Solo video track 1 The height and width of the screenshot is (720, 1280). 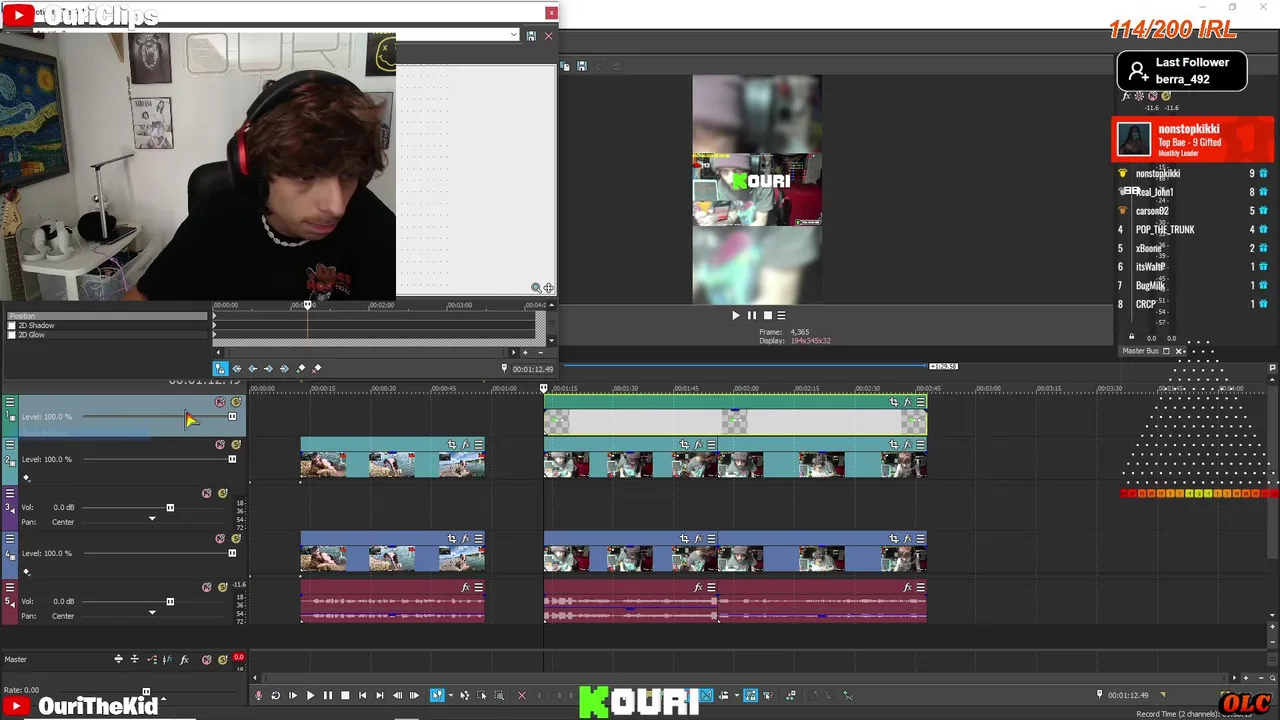[236, 402]
